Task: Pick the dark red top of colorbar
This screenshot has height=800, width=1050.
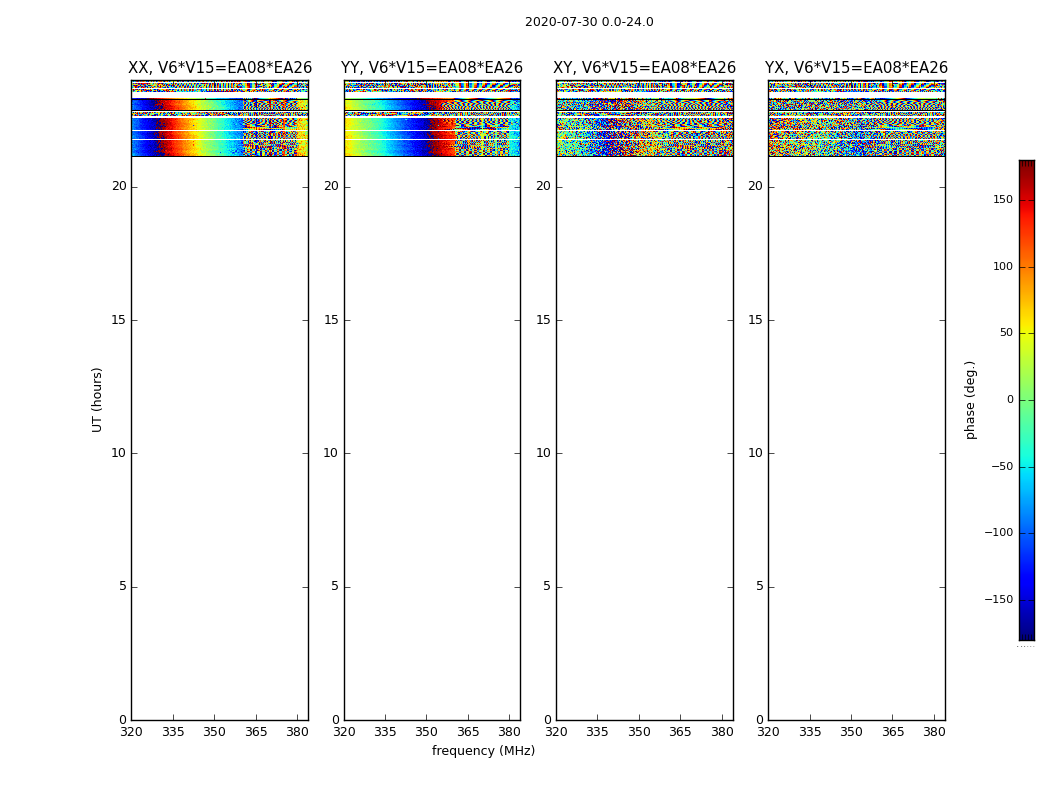Action: [x=1026, y=165]
